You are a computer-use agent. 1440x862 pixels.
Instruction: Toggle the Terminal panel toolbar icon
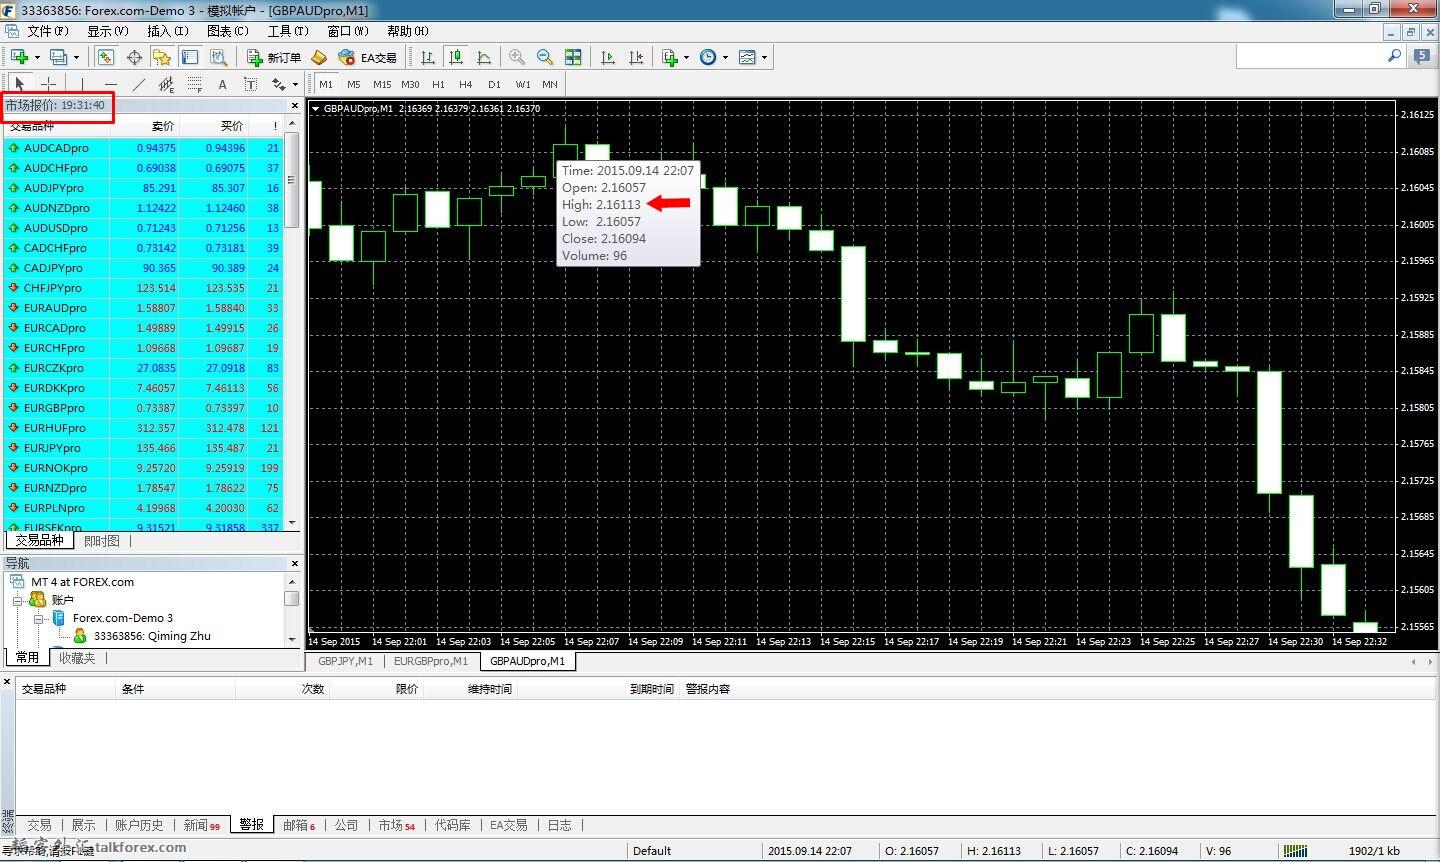point(190,57)
